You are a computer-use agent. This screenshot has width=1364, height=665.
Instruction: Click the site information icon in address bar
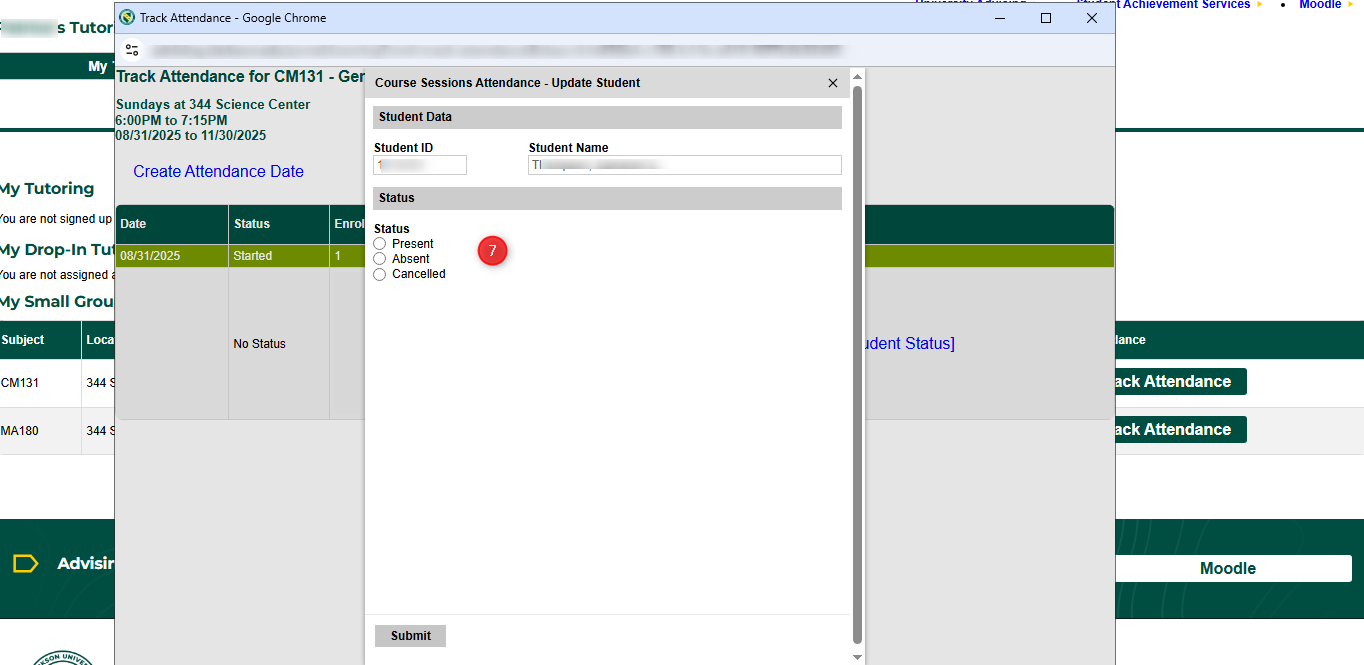pyautogui.click(x=132, y=50)
